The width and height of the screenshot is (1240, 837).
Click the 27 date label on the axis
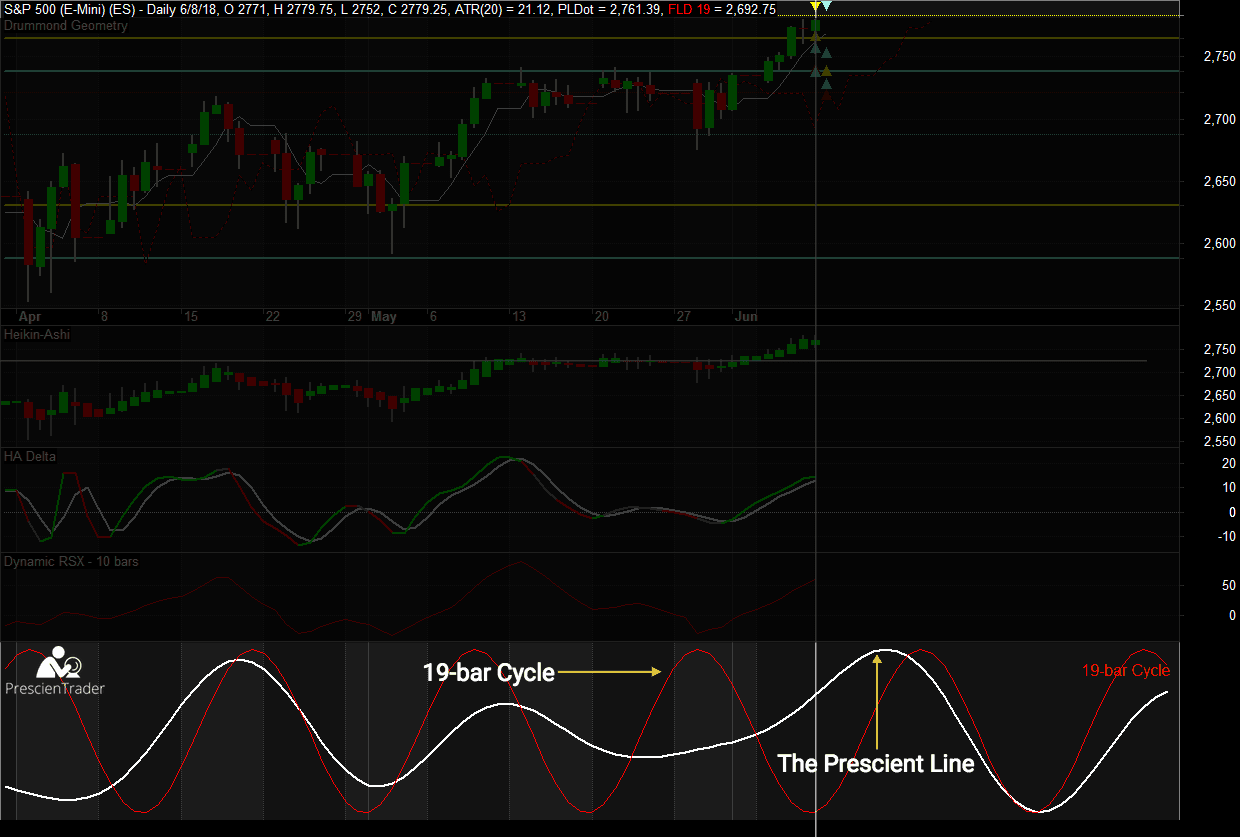click(683, 316)
